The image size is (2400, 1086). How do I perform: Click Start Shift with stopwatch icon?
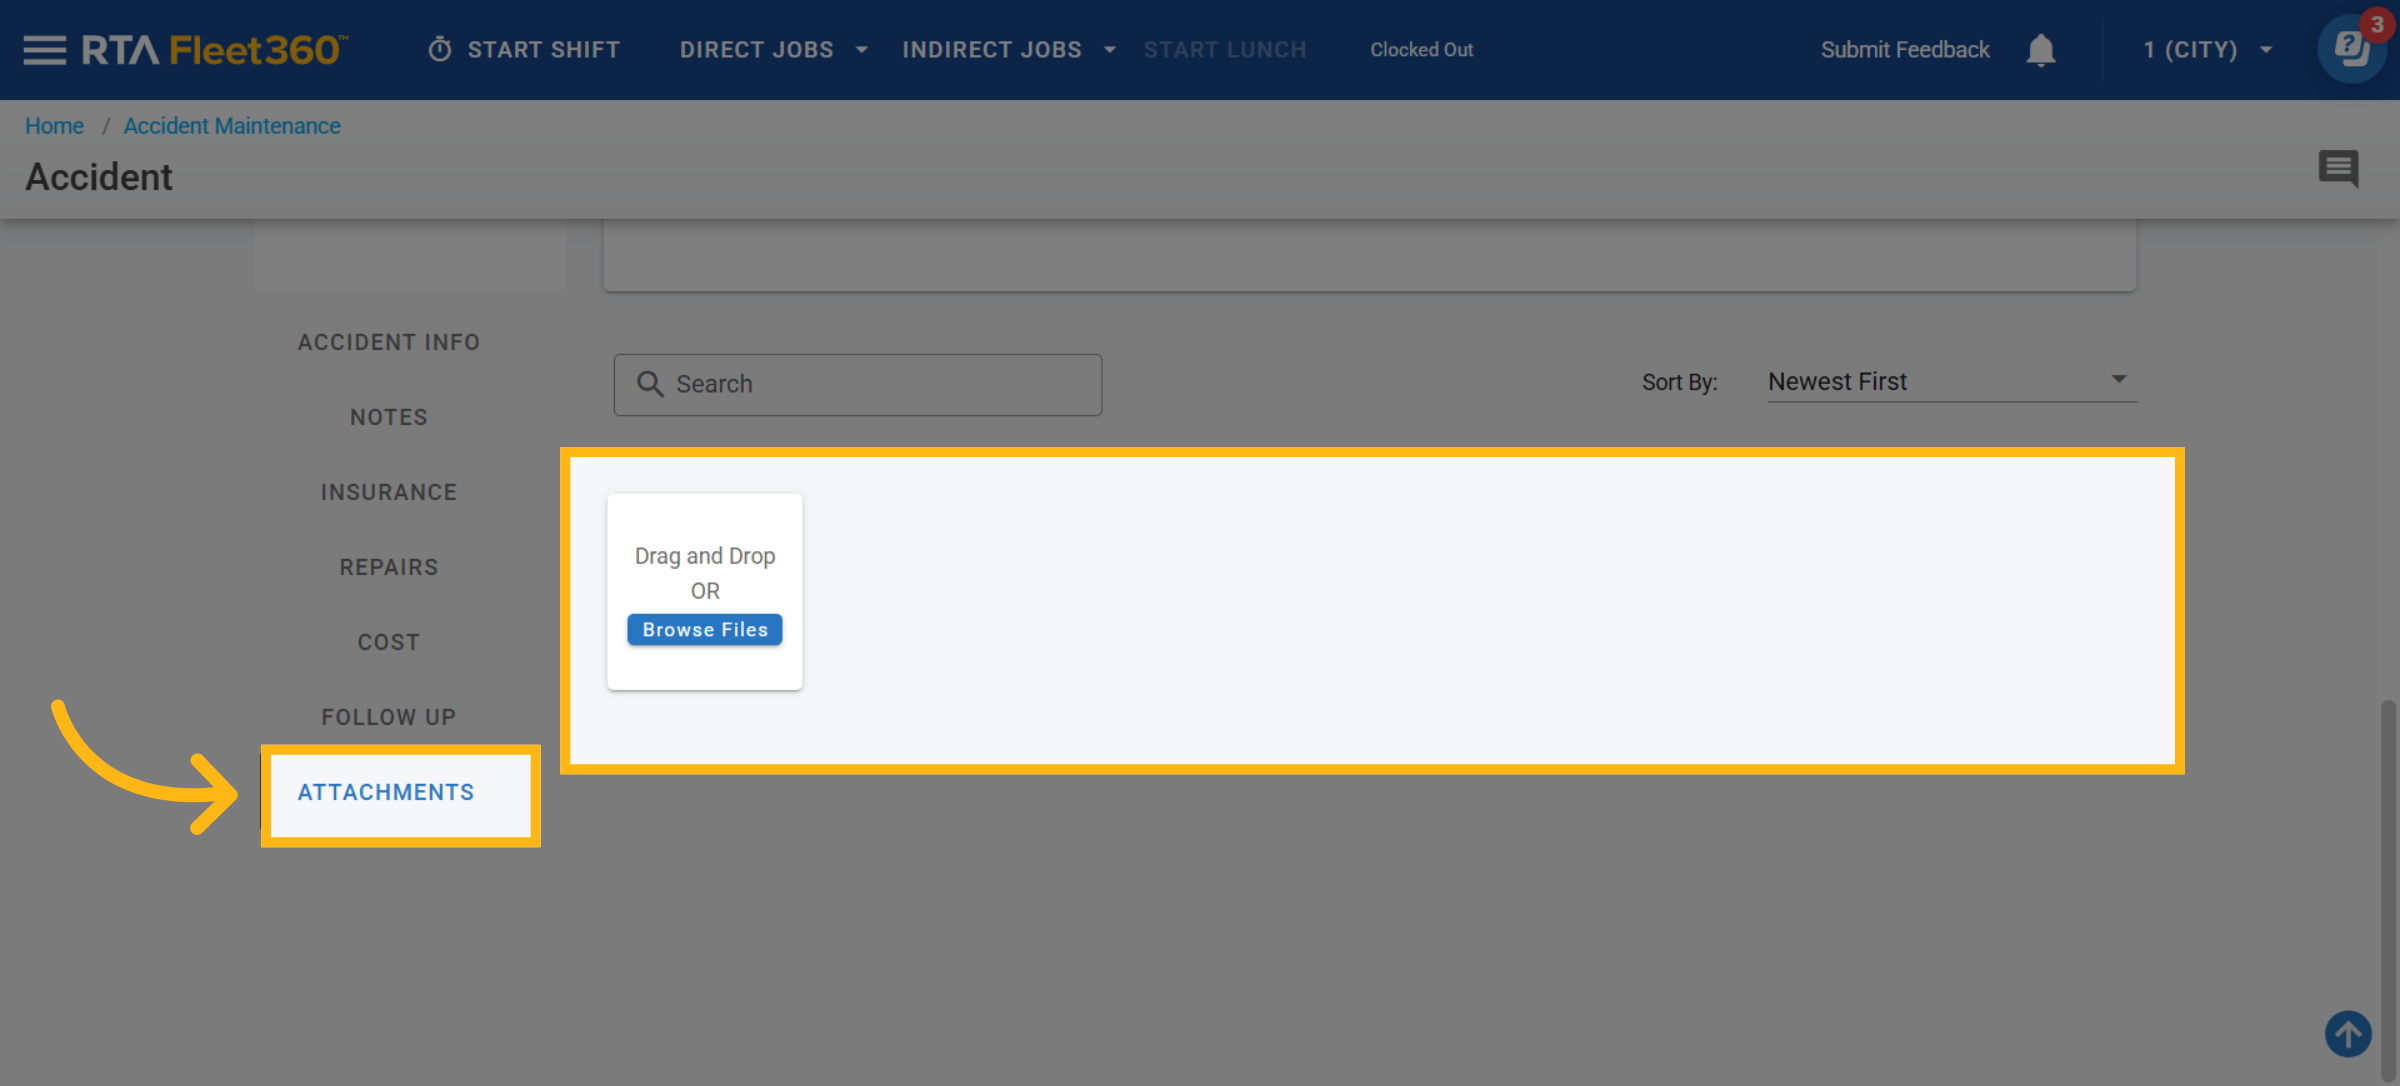(x=524, y=50)
